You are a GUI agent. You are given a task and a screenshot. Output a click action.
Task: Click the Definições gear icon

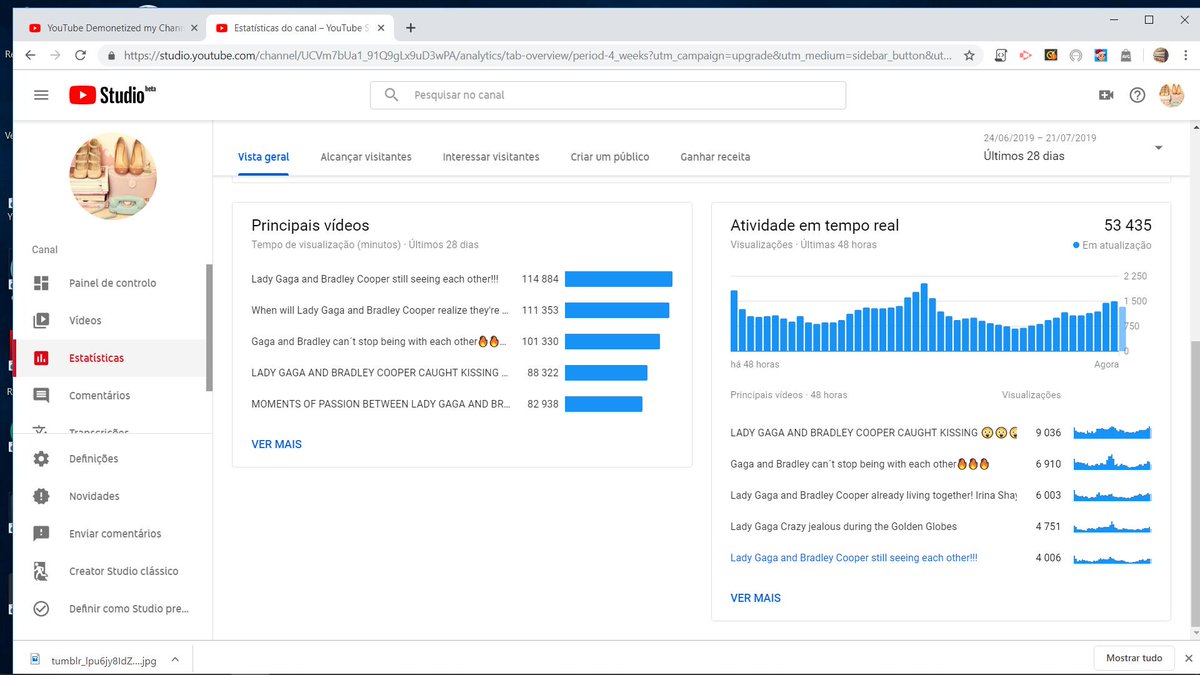click(x=41, y=458)
